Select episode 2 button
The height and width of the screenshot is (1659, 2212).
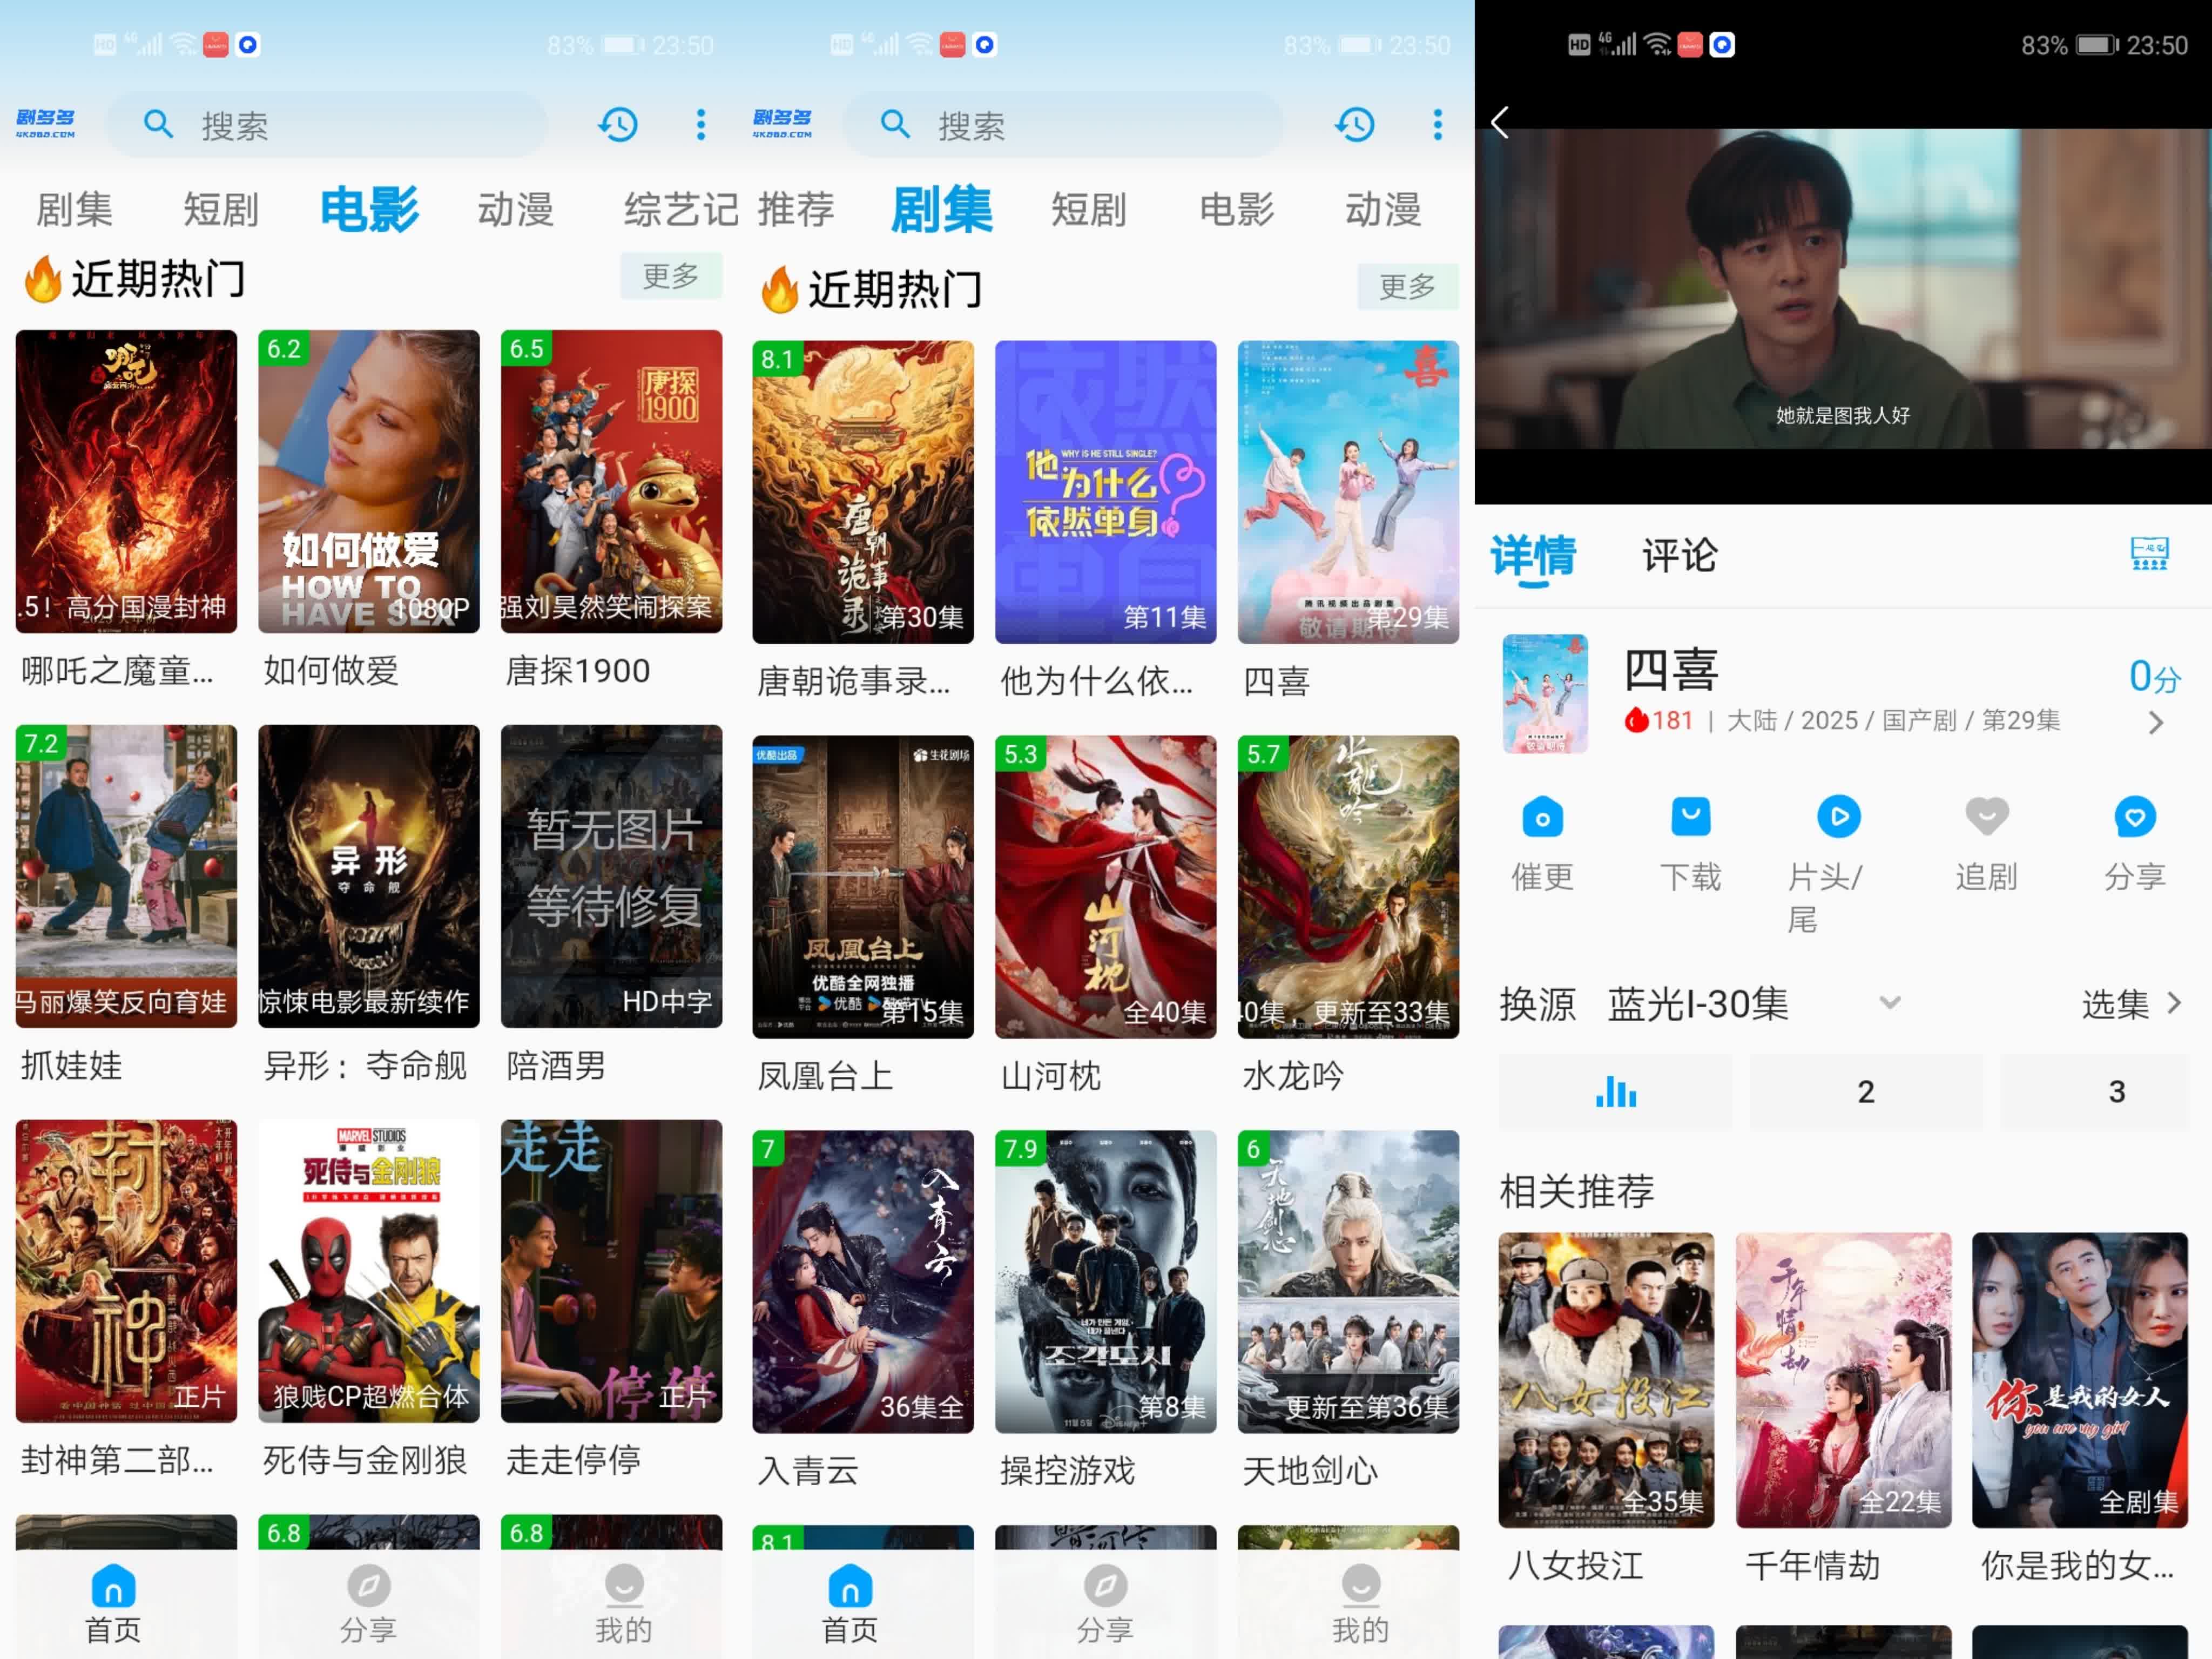point(1865,1091)
